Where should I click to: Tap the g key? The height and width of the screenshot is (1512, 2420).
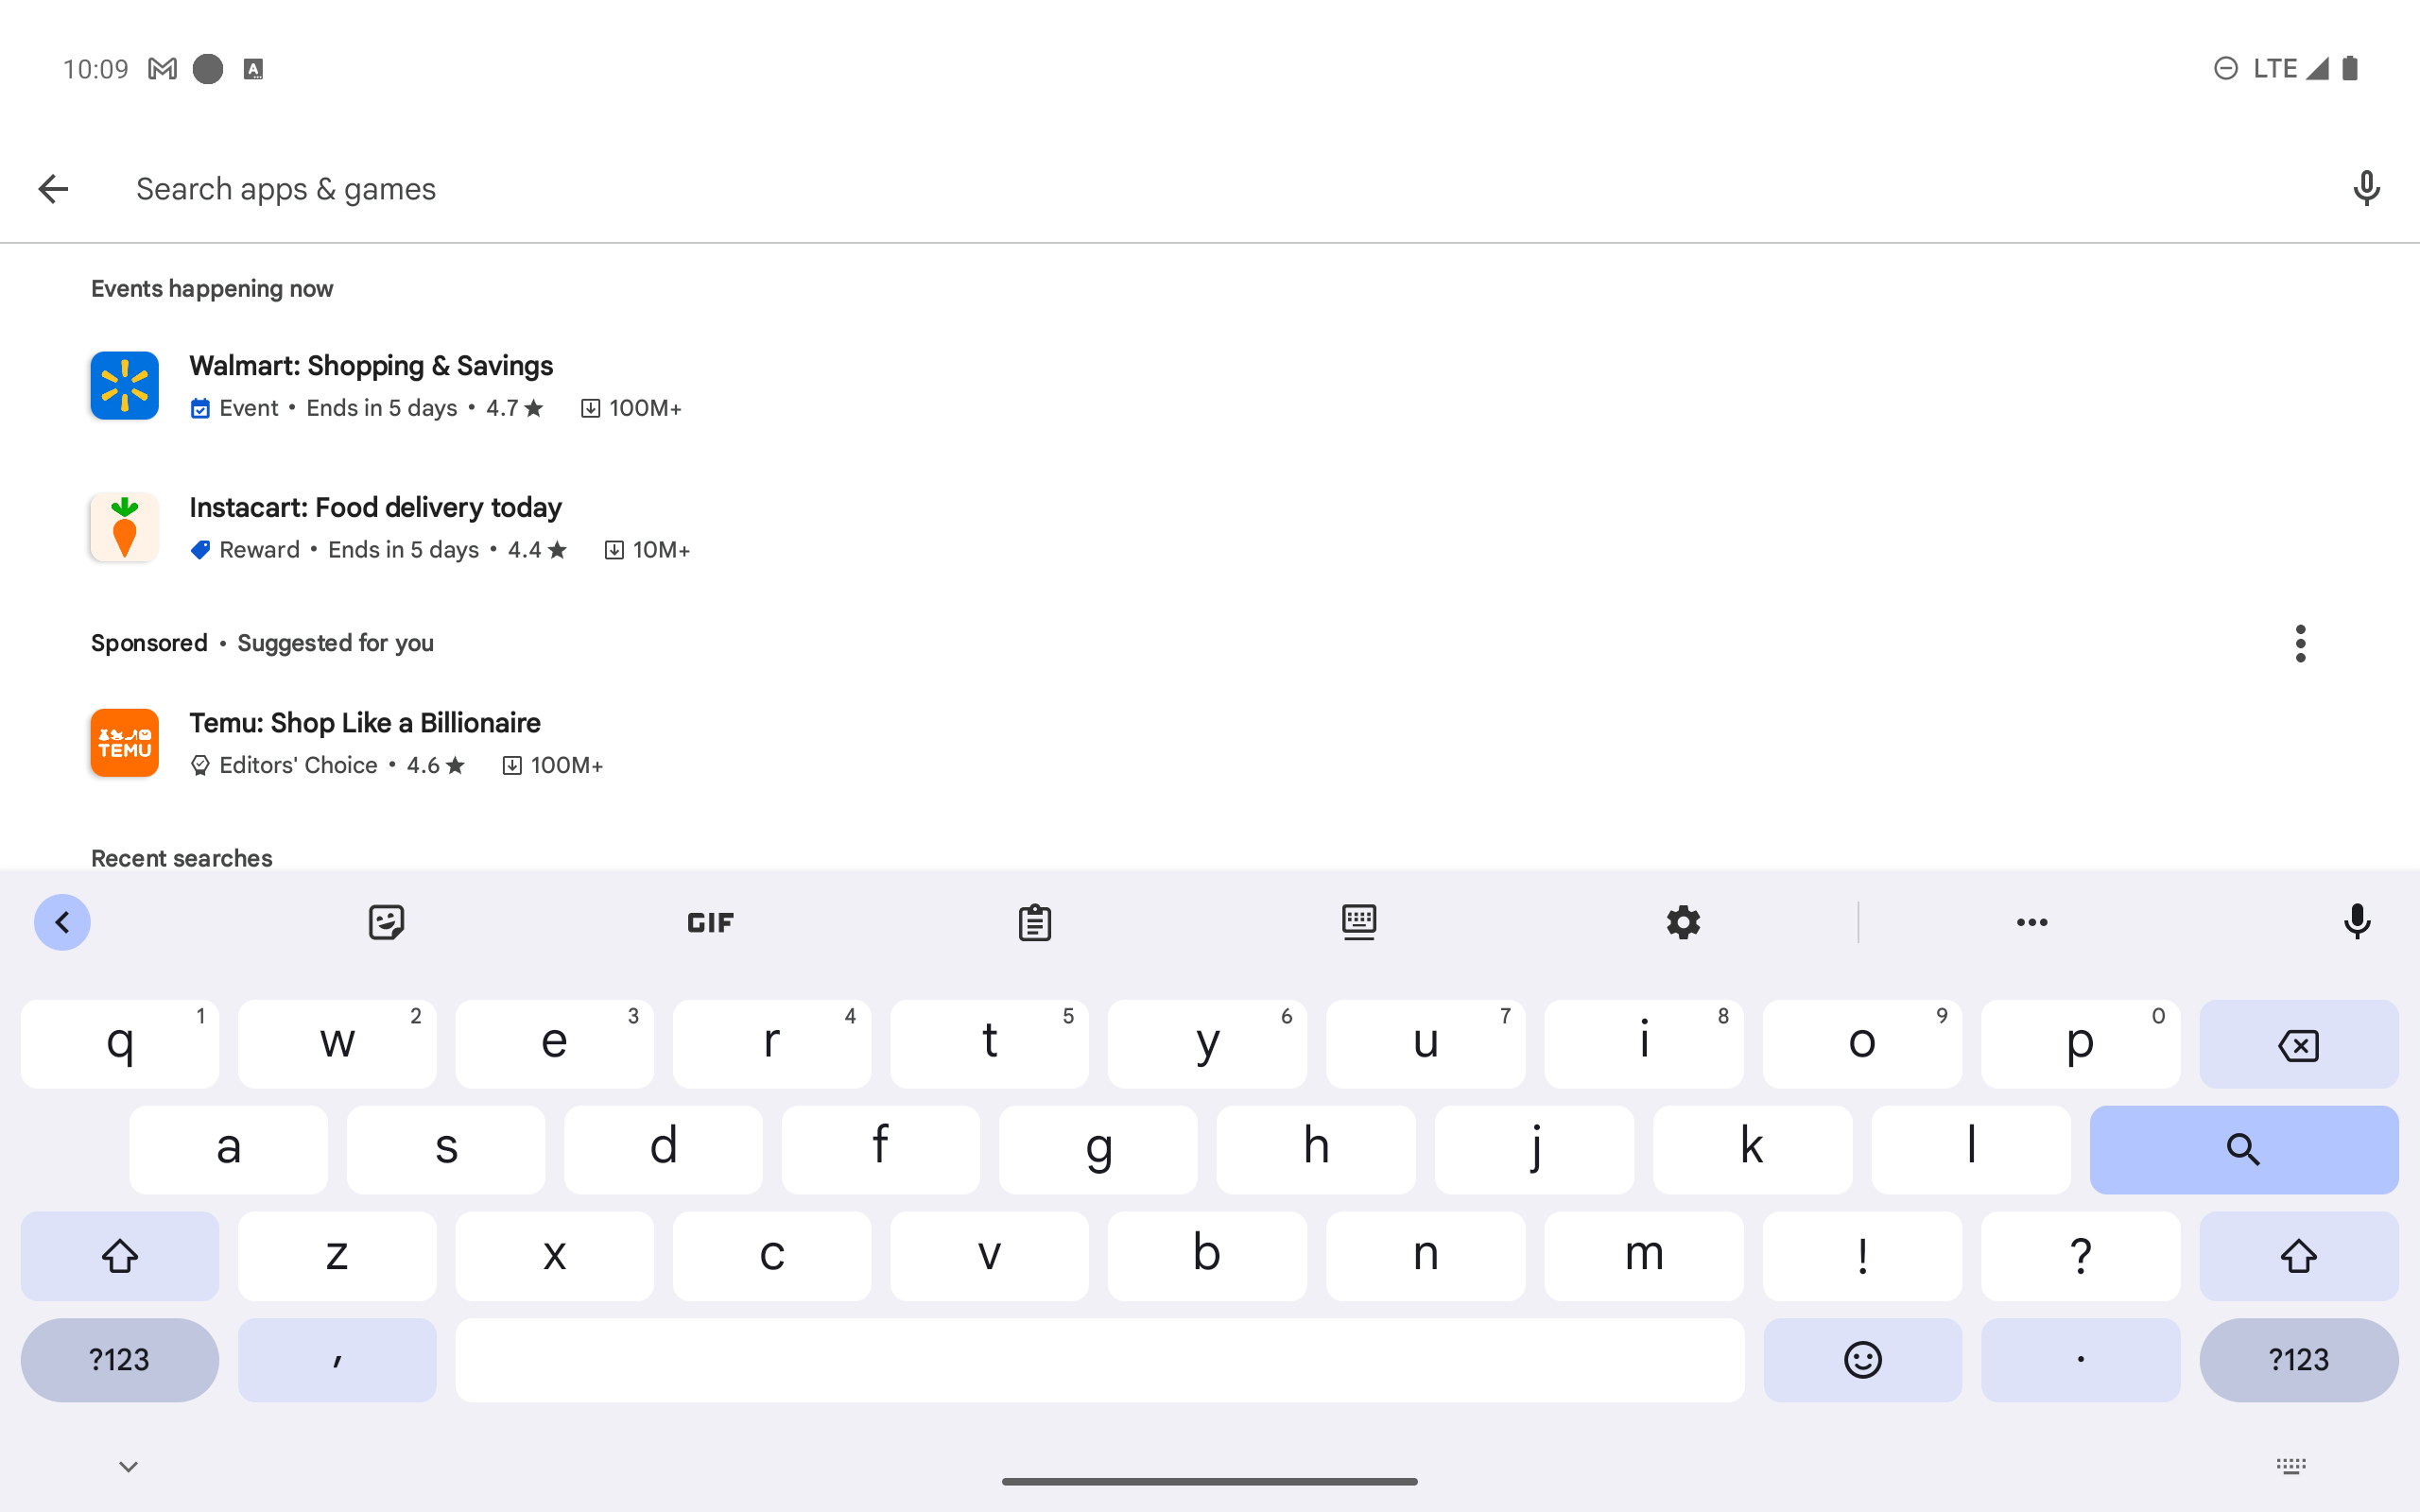(1098, 1150)
